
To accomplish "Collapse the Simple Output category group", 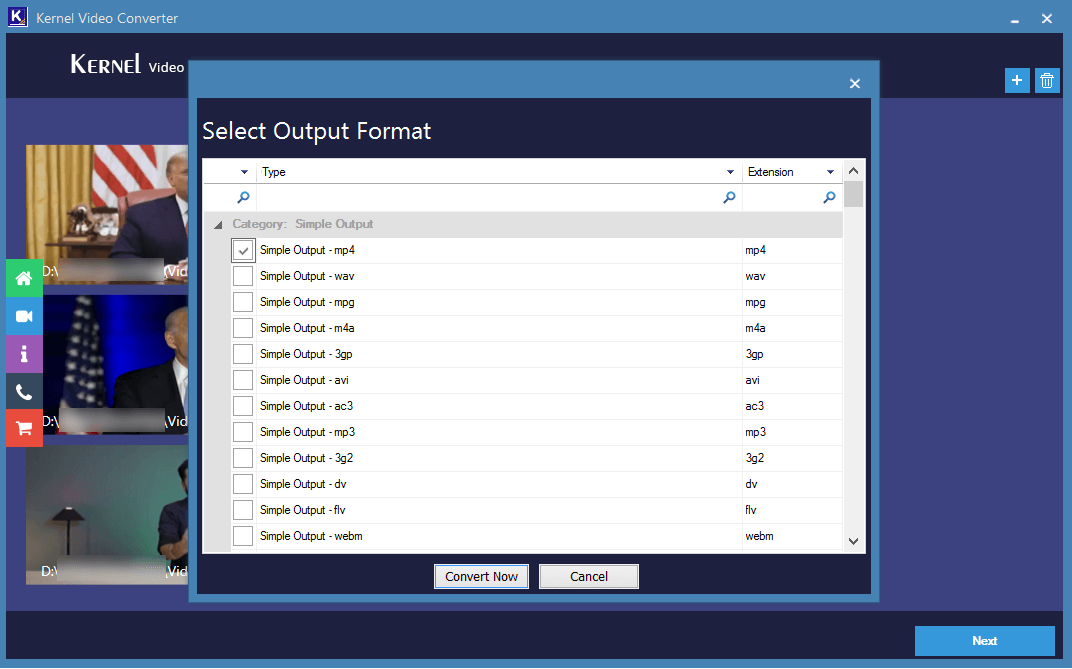I will click(217, 224).
